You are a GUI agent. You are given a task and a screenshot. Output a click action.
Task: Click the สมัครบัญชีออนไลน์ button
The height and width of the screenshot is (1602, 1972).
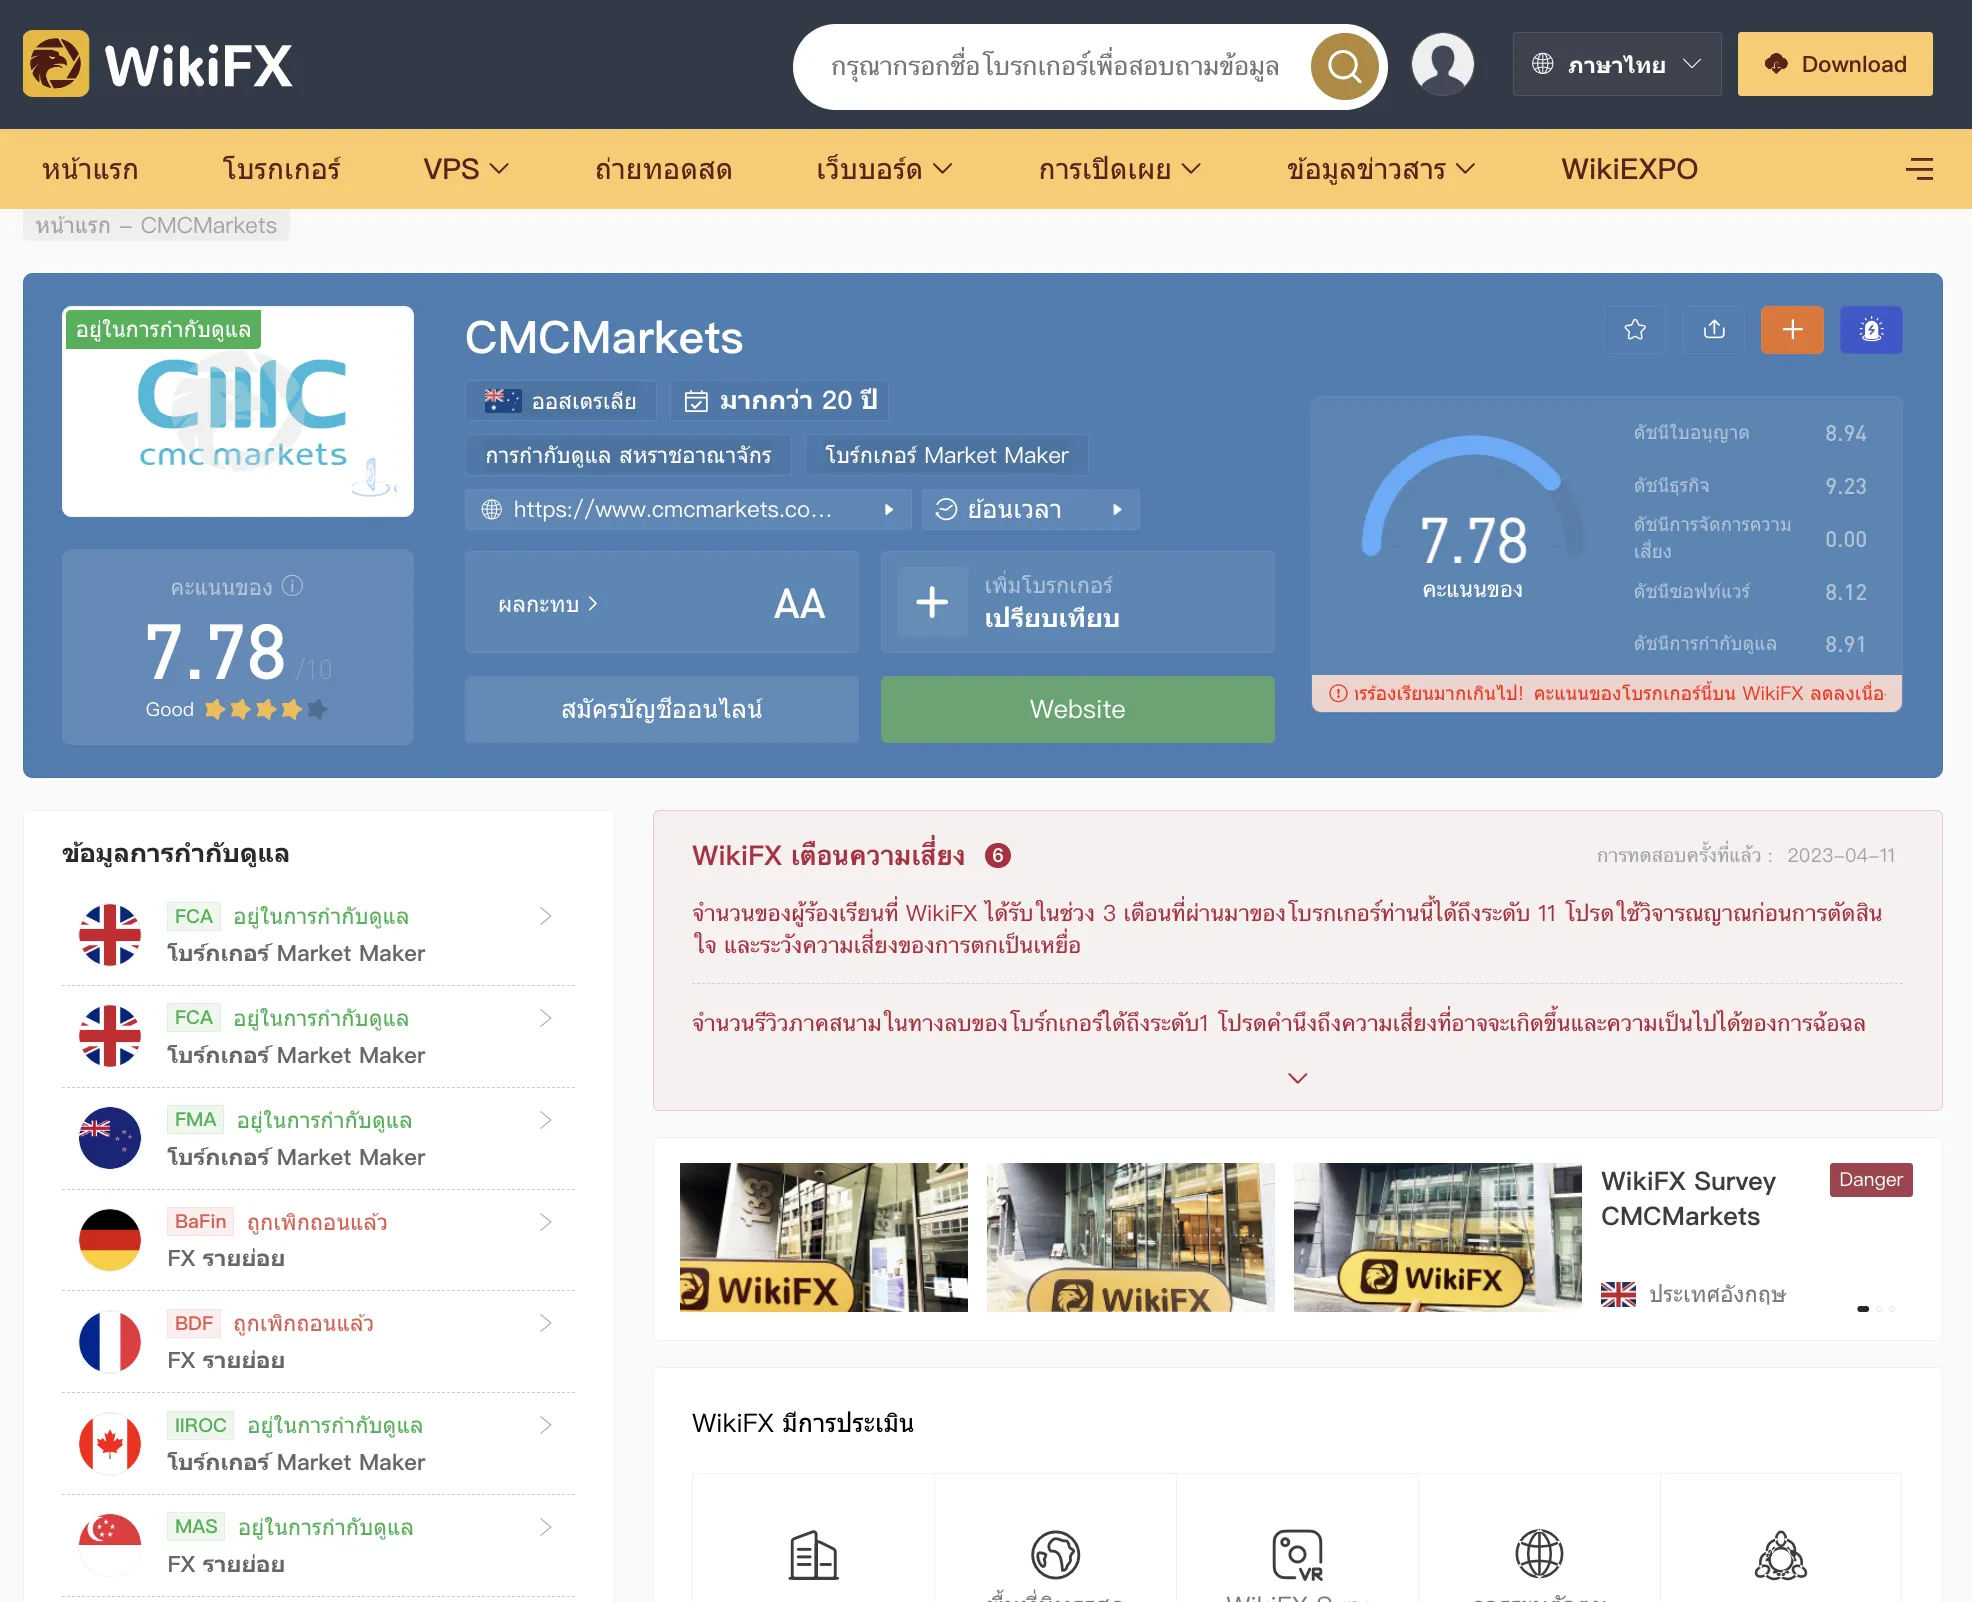pyautogui.click(x=661, y=709)
